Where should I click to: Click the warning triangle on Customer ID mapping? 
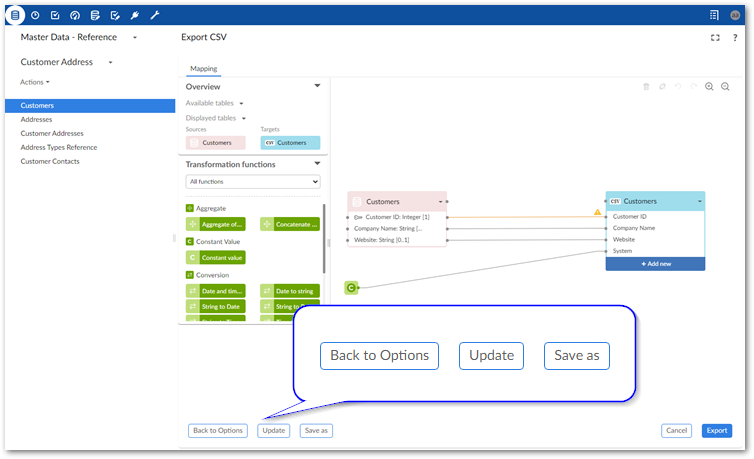tap(597, 212)
